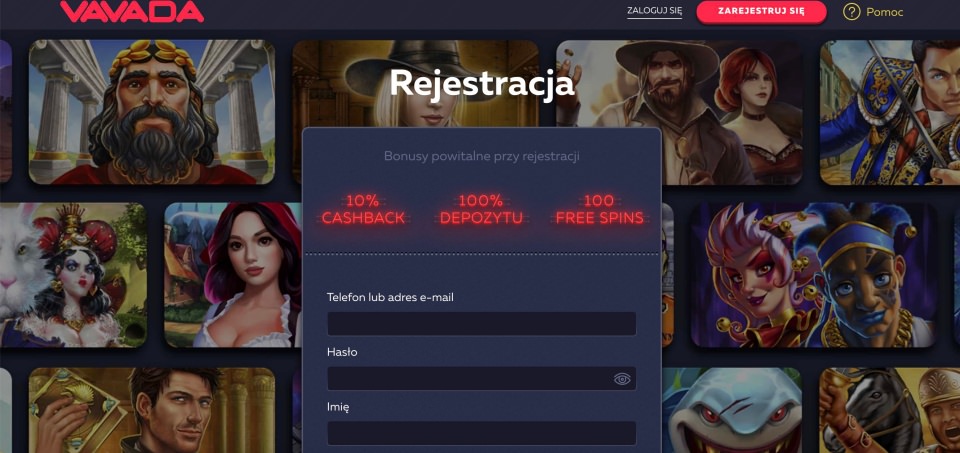Screen dimensions: 960x453
Task: Select the 100% Depozytu bonus
Action: click(481, 209)
